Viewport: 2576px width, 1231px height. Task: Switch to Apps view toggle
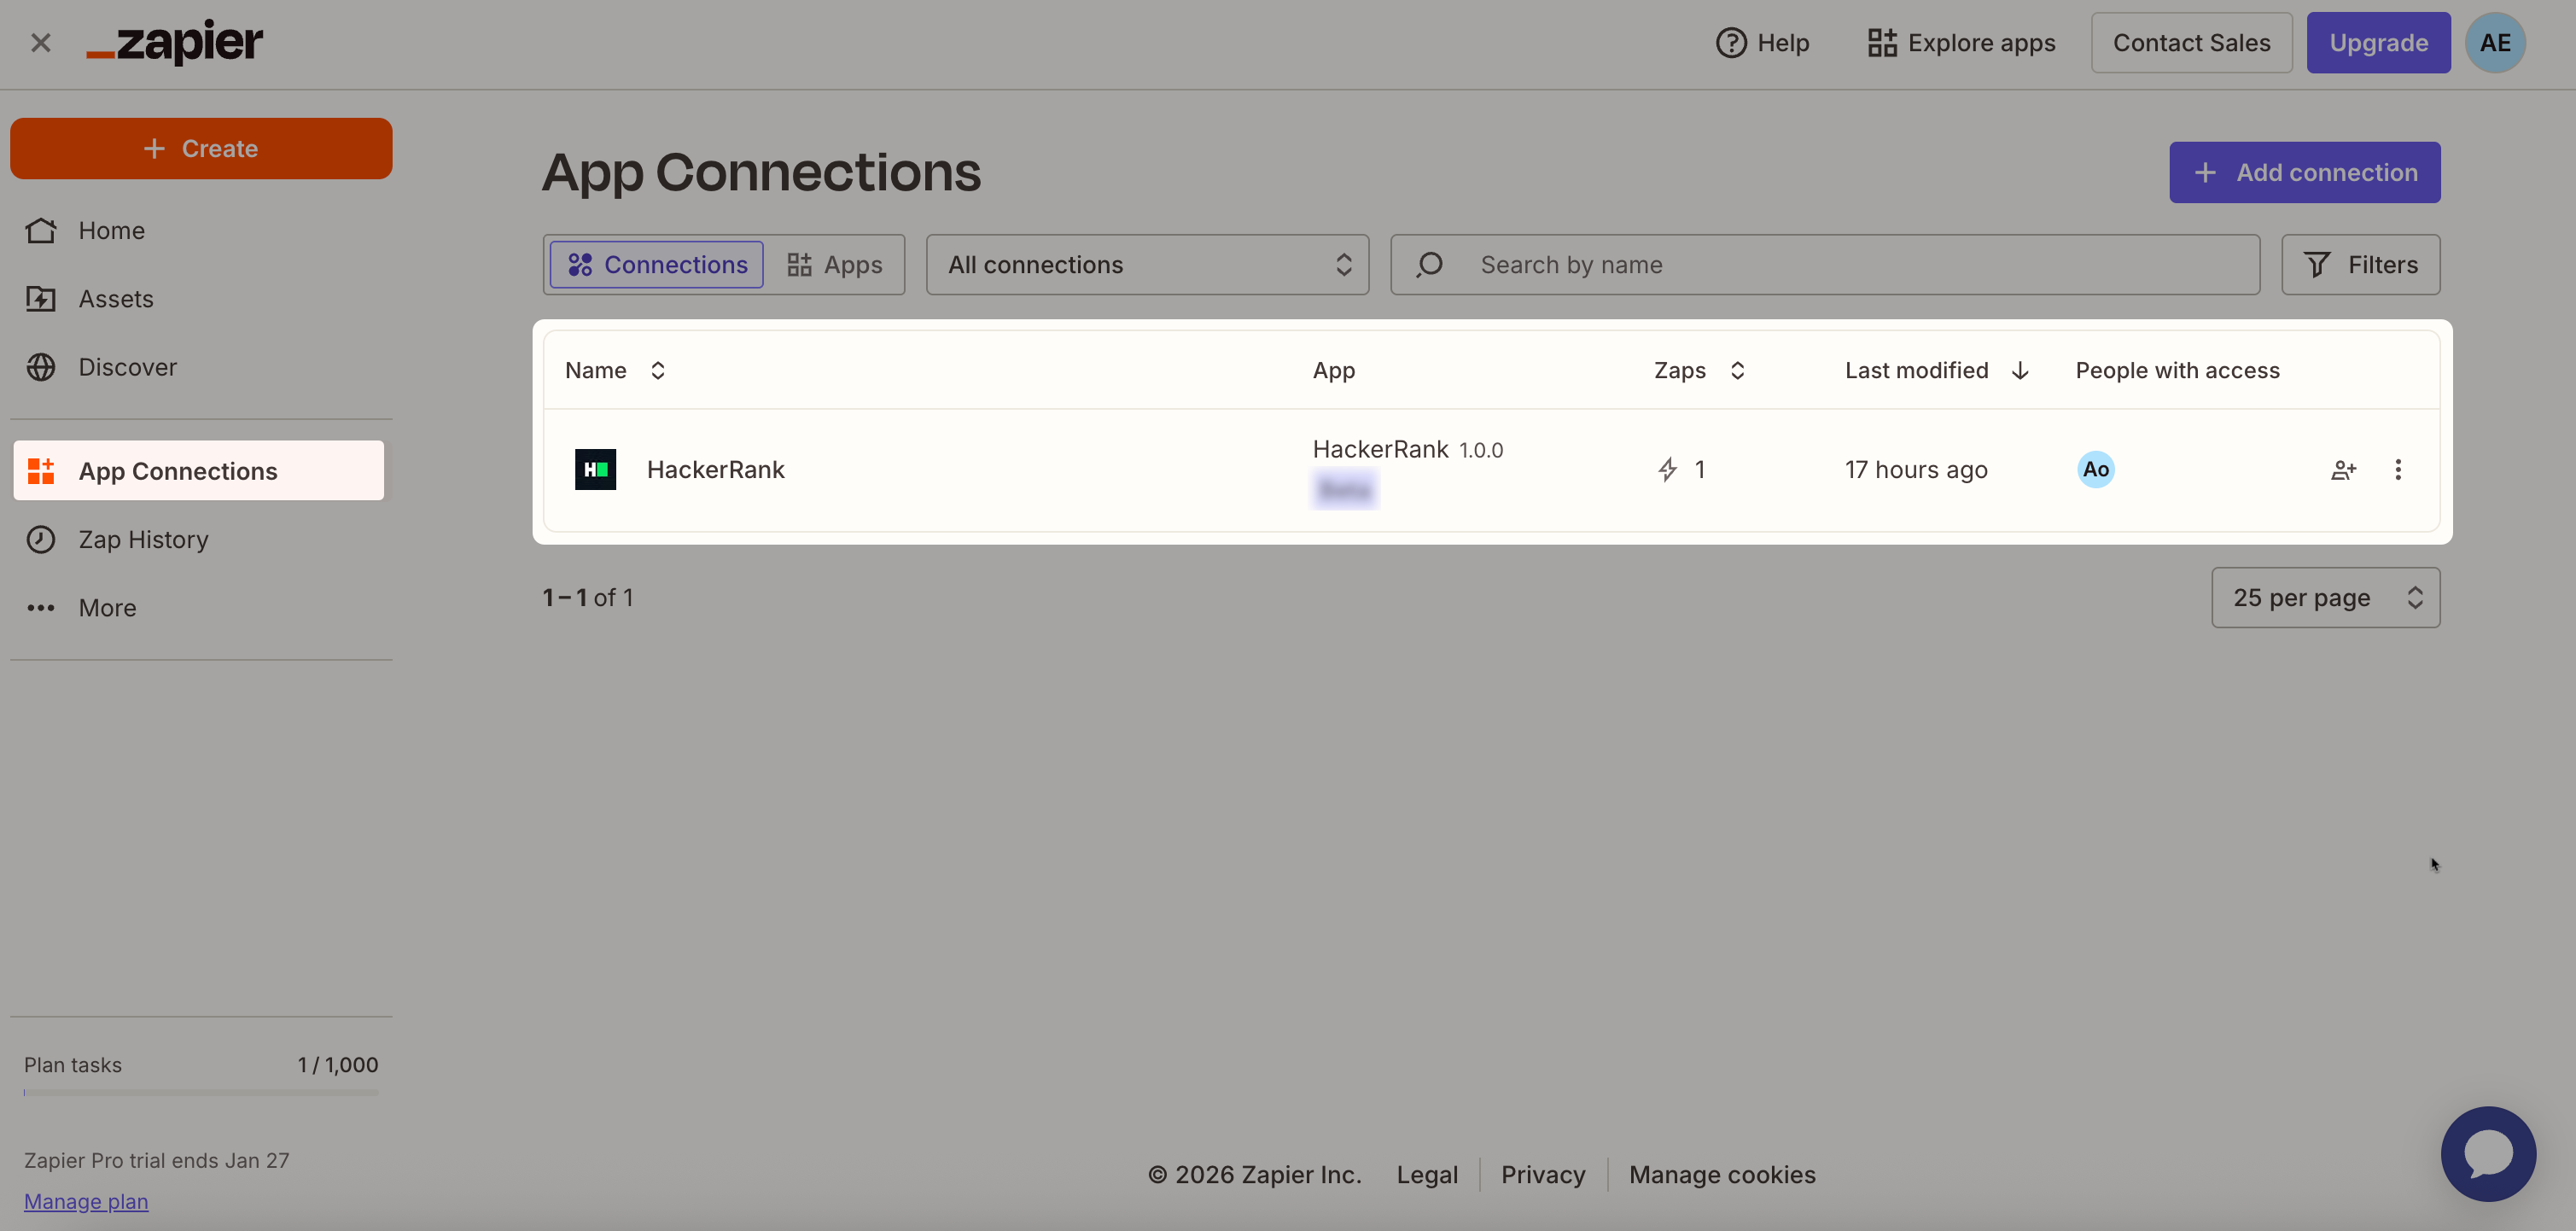(835, 265)
